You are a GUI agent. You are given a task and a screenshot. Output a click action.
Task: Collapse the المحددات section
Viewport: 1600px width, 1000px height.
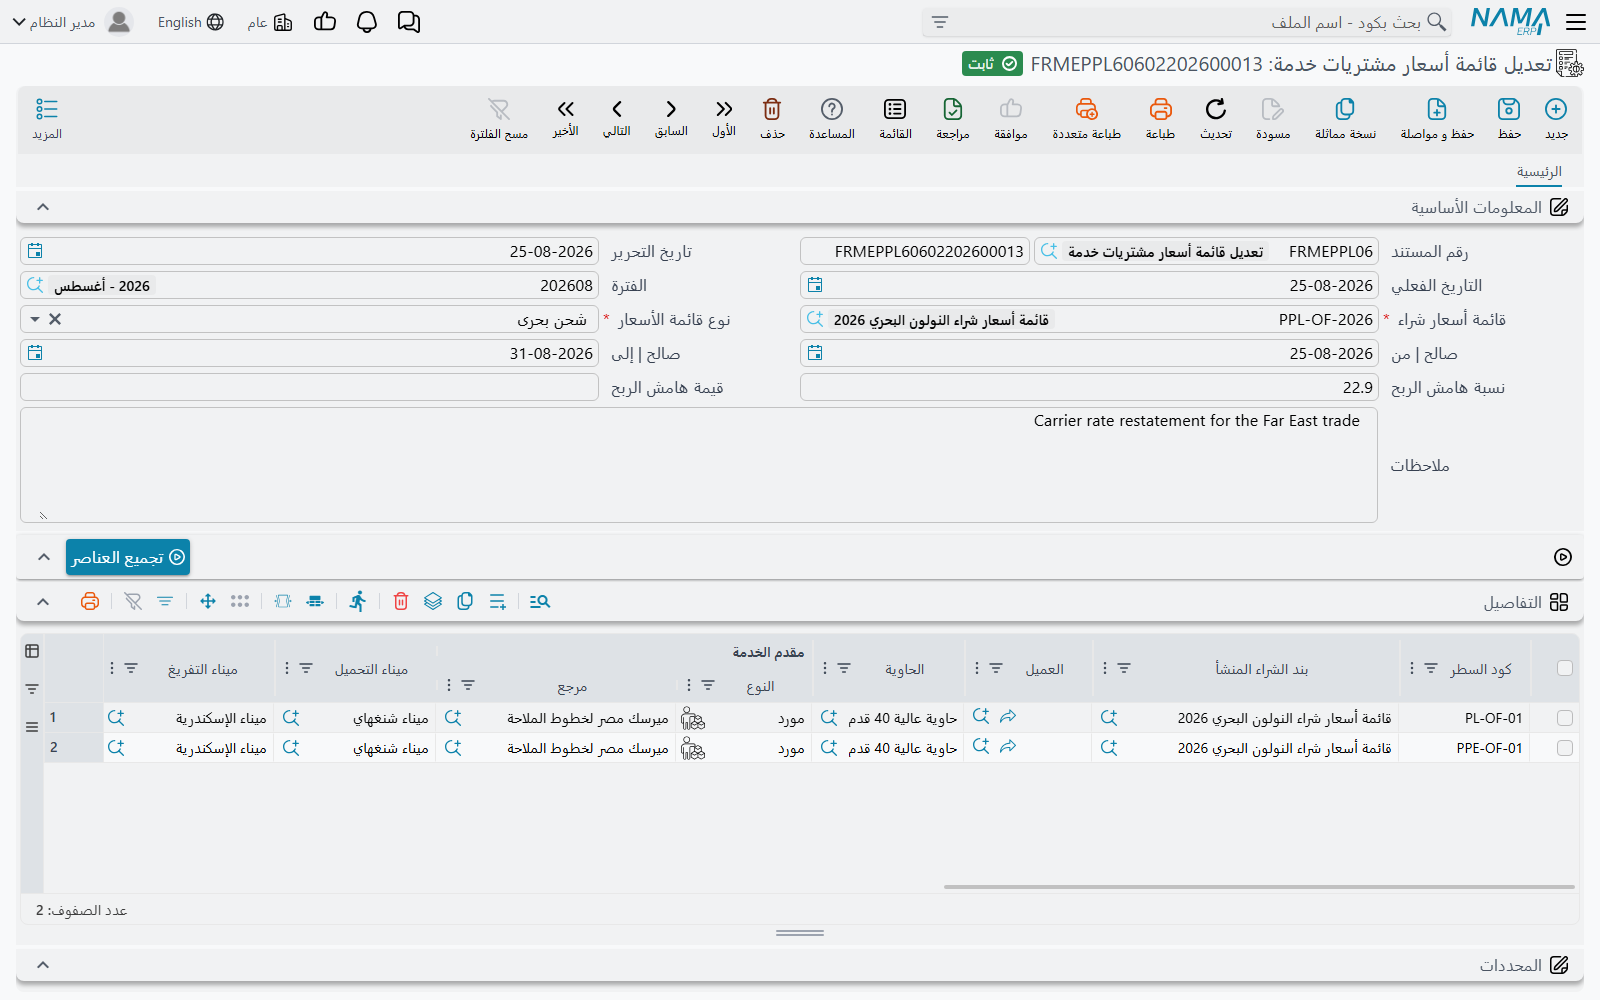43,965
